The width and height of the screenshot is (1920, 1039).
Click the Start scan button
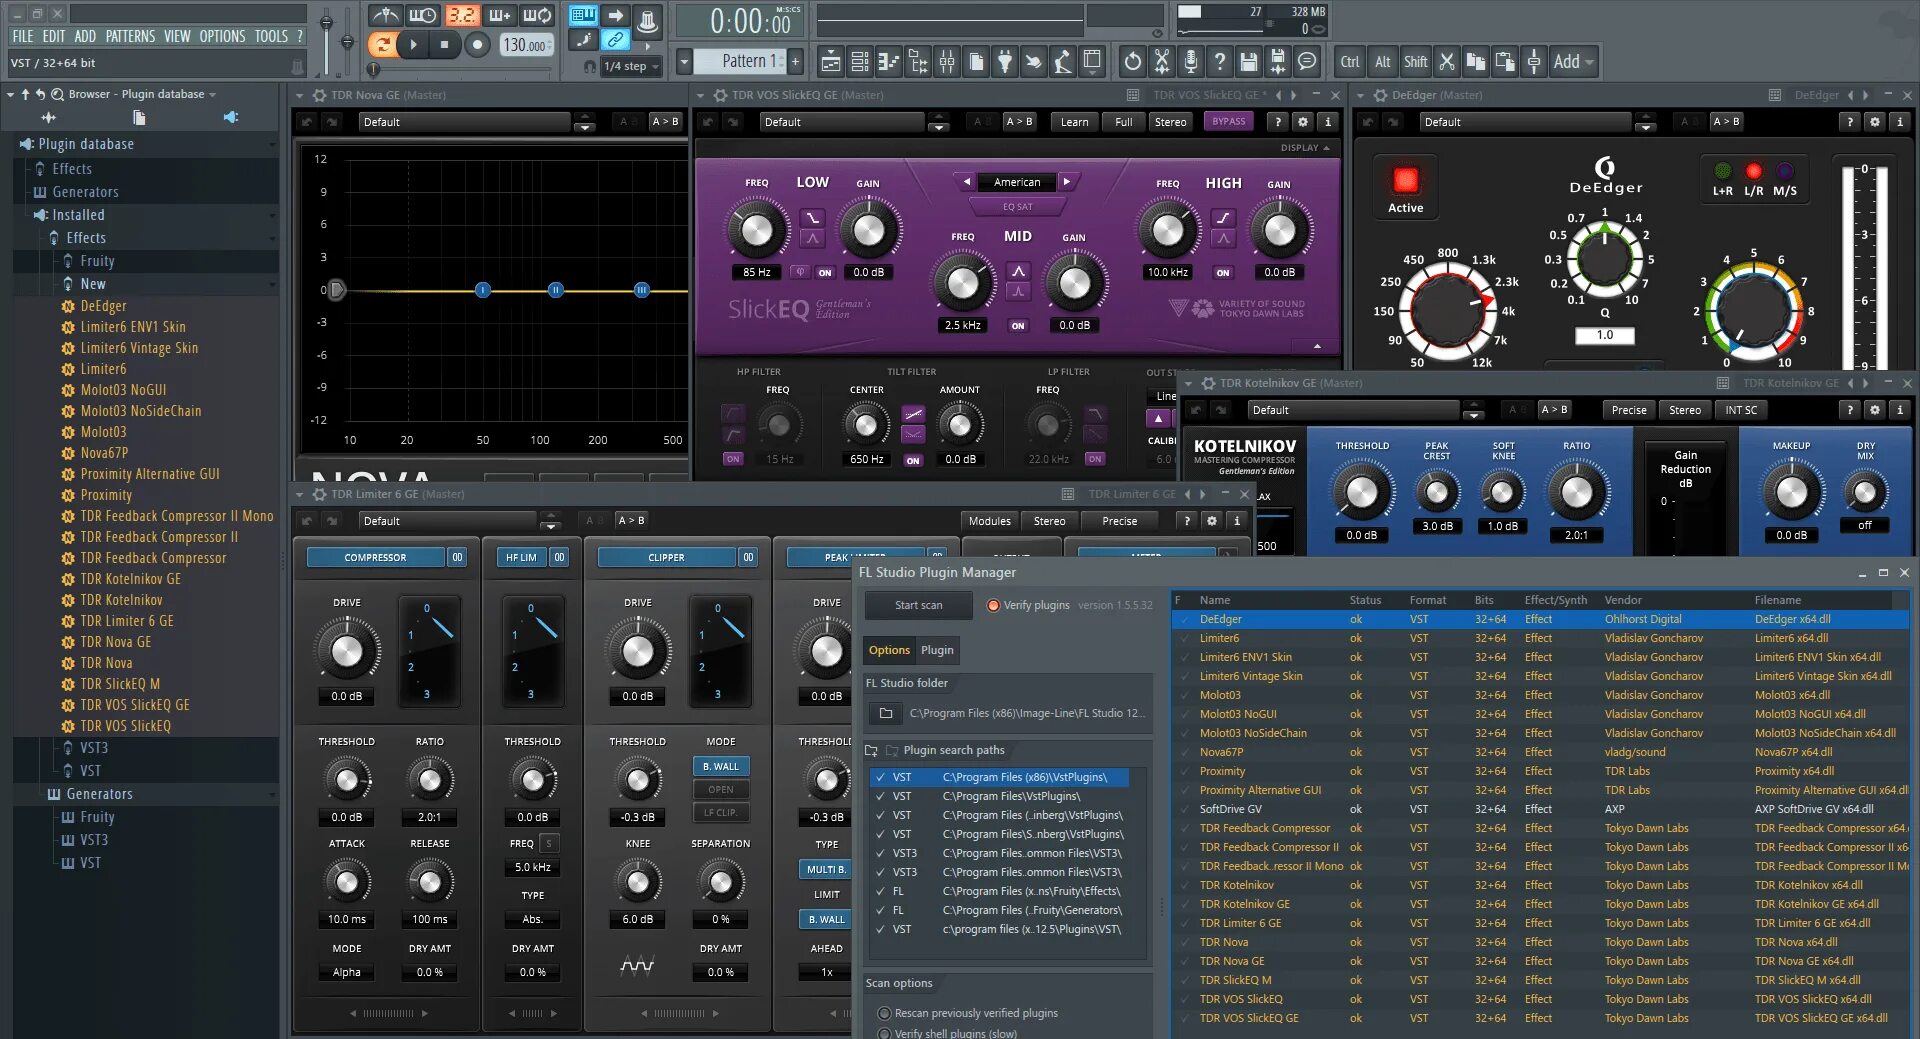coord(918,605)
